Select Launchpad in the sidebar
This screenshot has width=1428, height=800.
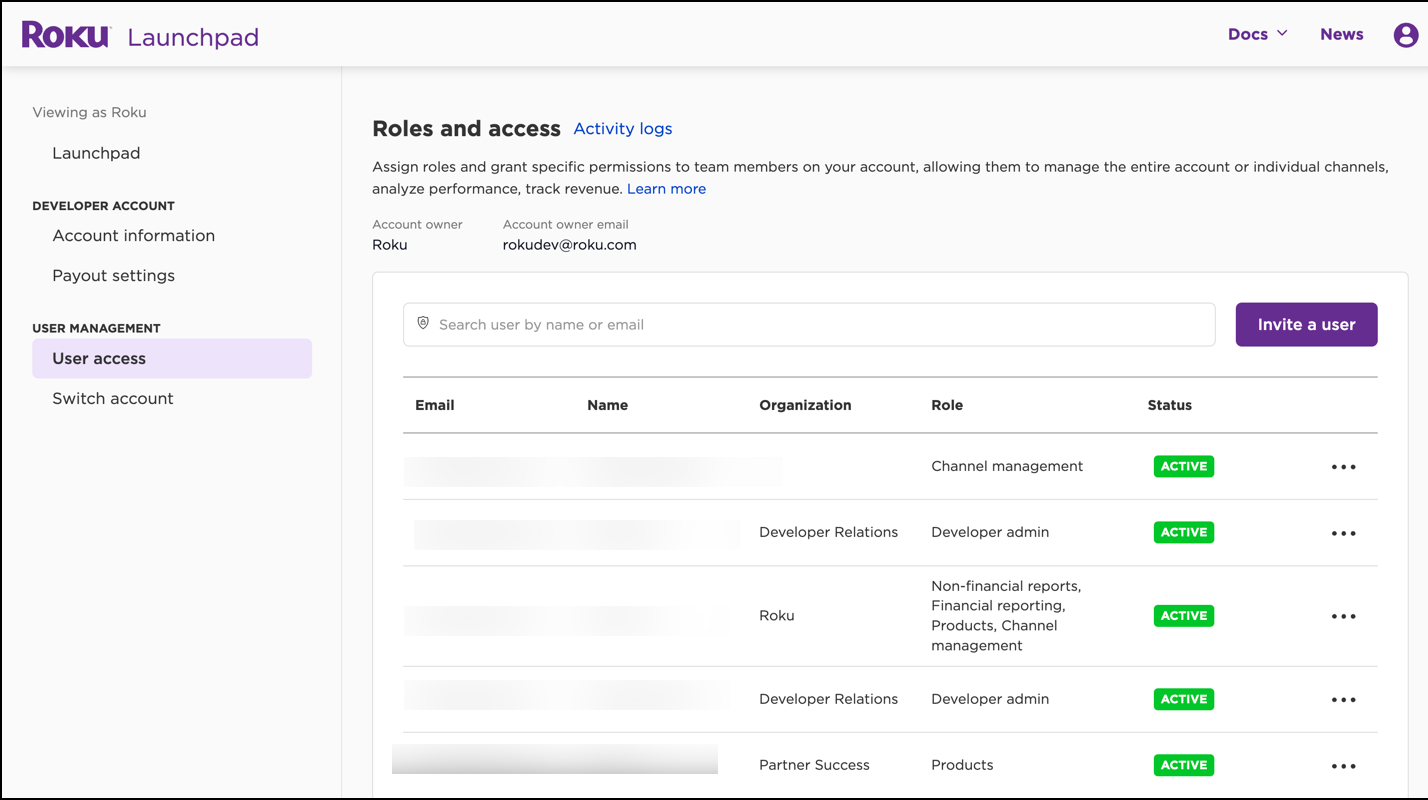coord(96,152)
